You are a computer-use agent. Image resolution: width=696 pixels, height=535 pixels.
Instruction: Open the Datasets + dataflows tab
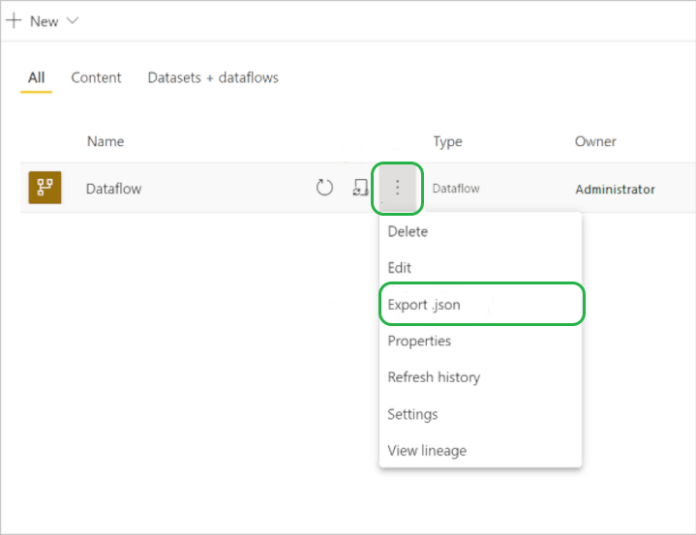tap(213, 78)
